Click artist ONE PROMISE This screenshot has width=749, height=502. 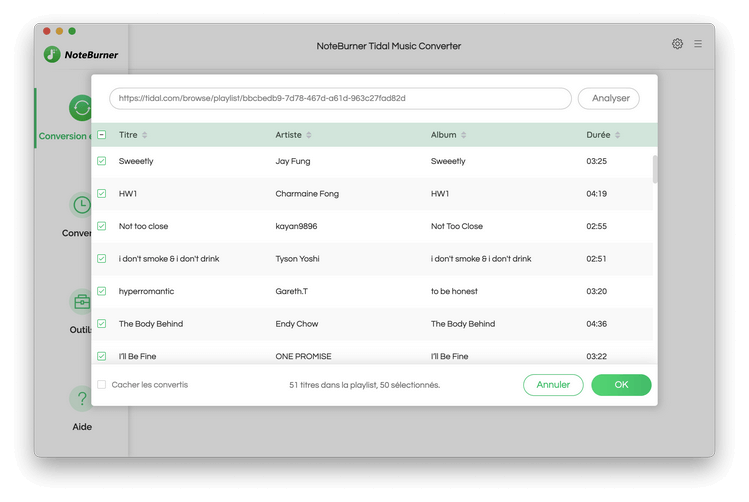click(303, 356)
